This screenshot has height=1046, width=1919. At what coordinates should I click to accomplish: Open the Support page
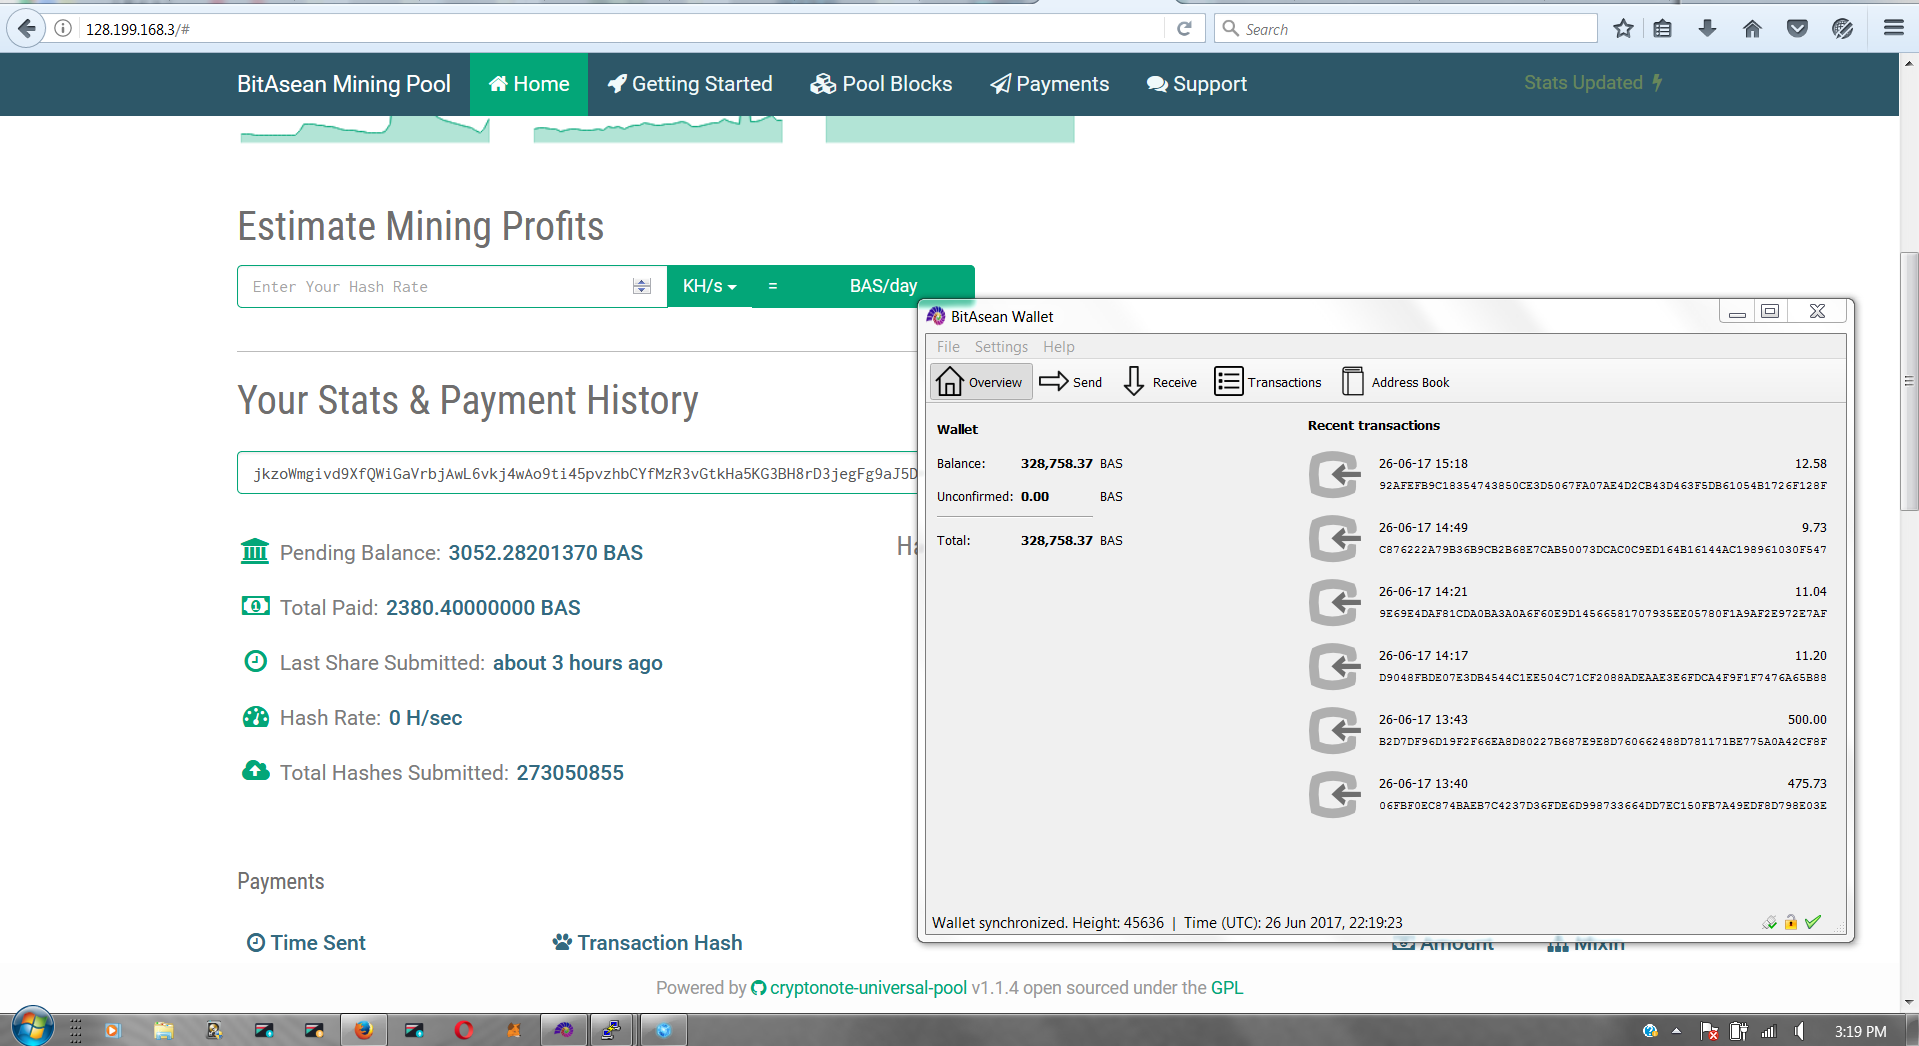tap(1197, 84)
